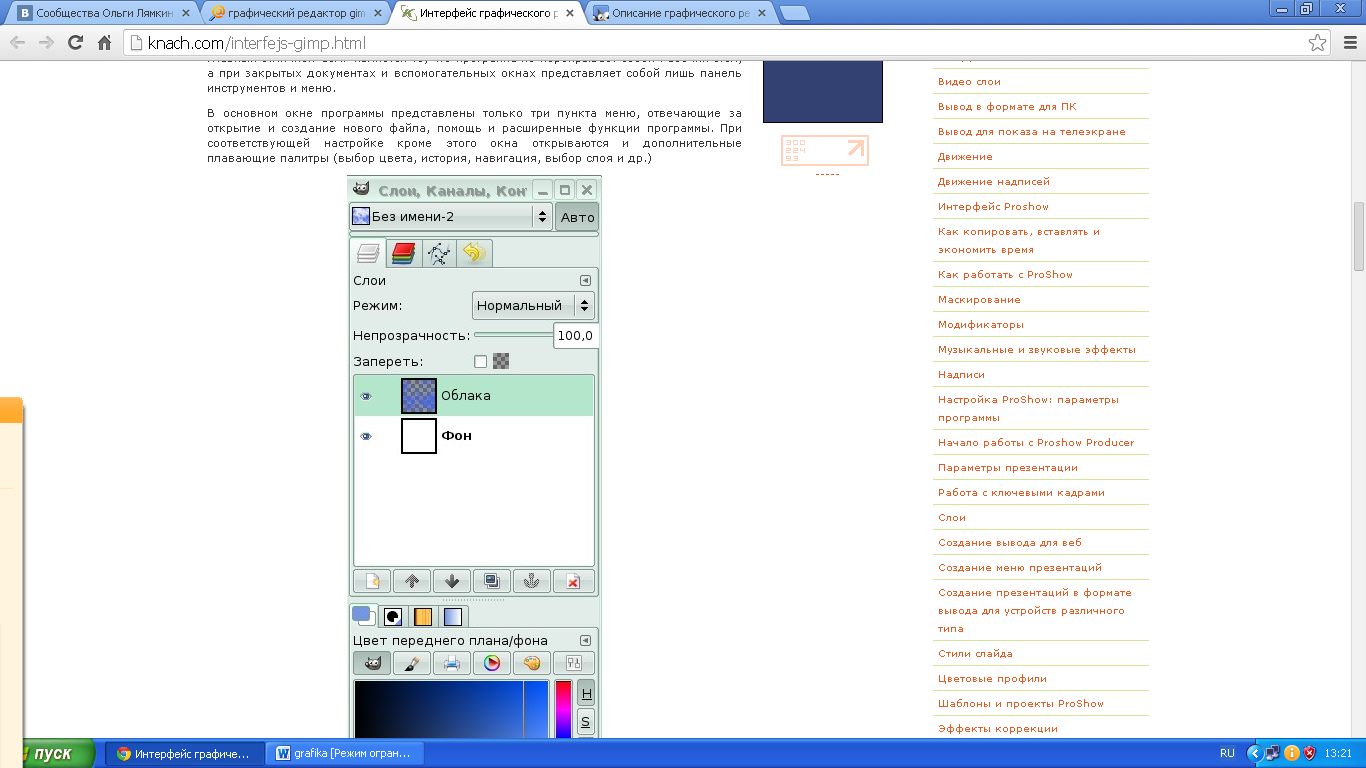Click the duplicate layer icon
This screenshot has height=768, width=1366.
tap(492, 581)
